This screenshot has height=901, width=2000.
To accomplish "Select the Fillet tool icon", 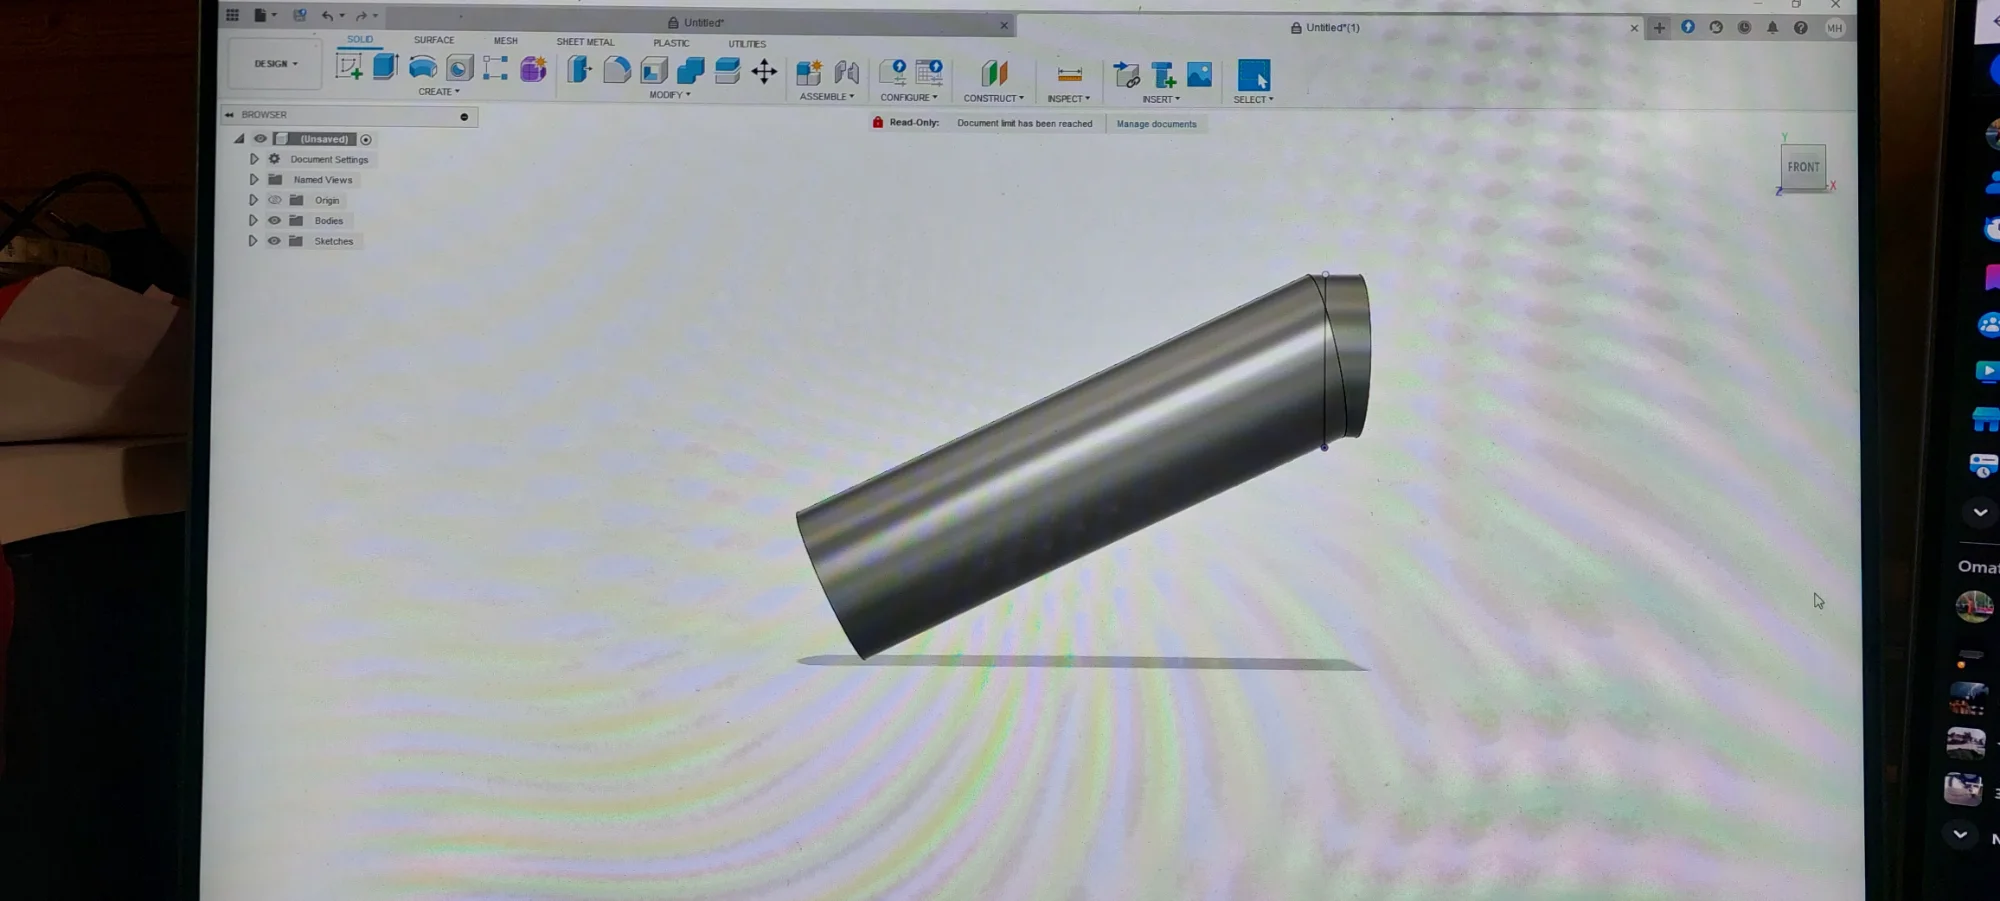I will tap(617, 70).
